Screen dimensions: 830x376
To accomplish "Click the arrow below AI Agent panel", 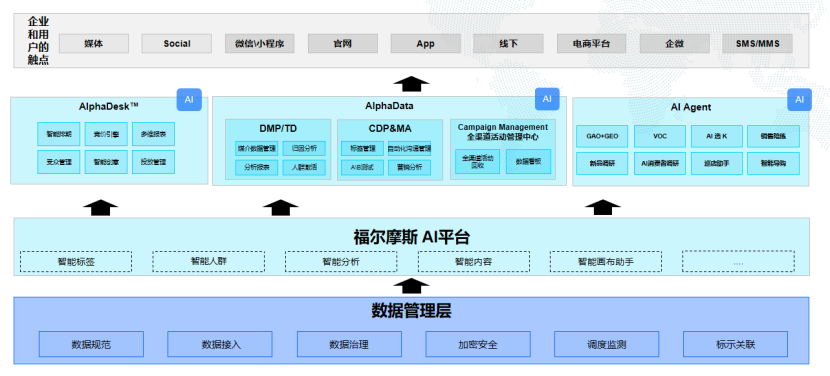I will coord(602,207).
